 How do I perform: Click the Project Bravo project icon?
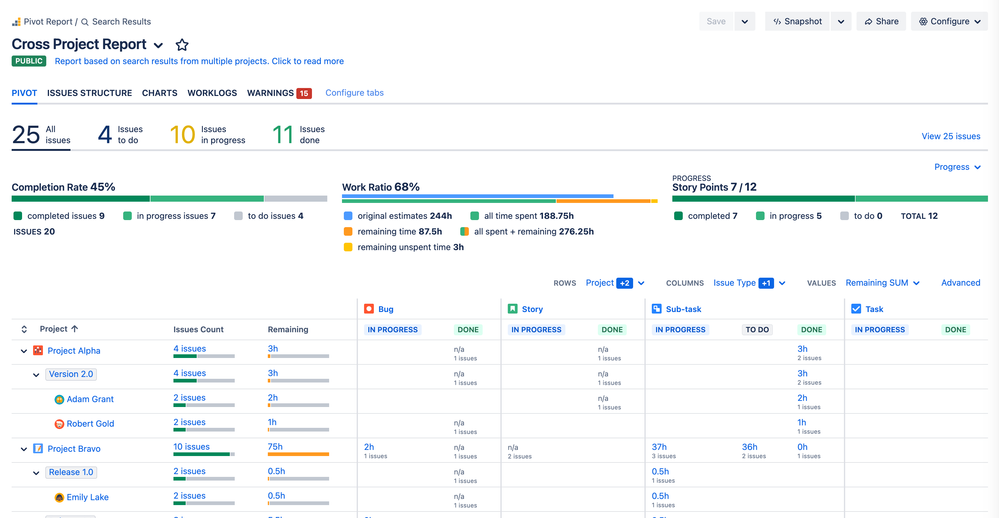(38, 449)
